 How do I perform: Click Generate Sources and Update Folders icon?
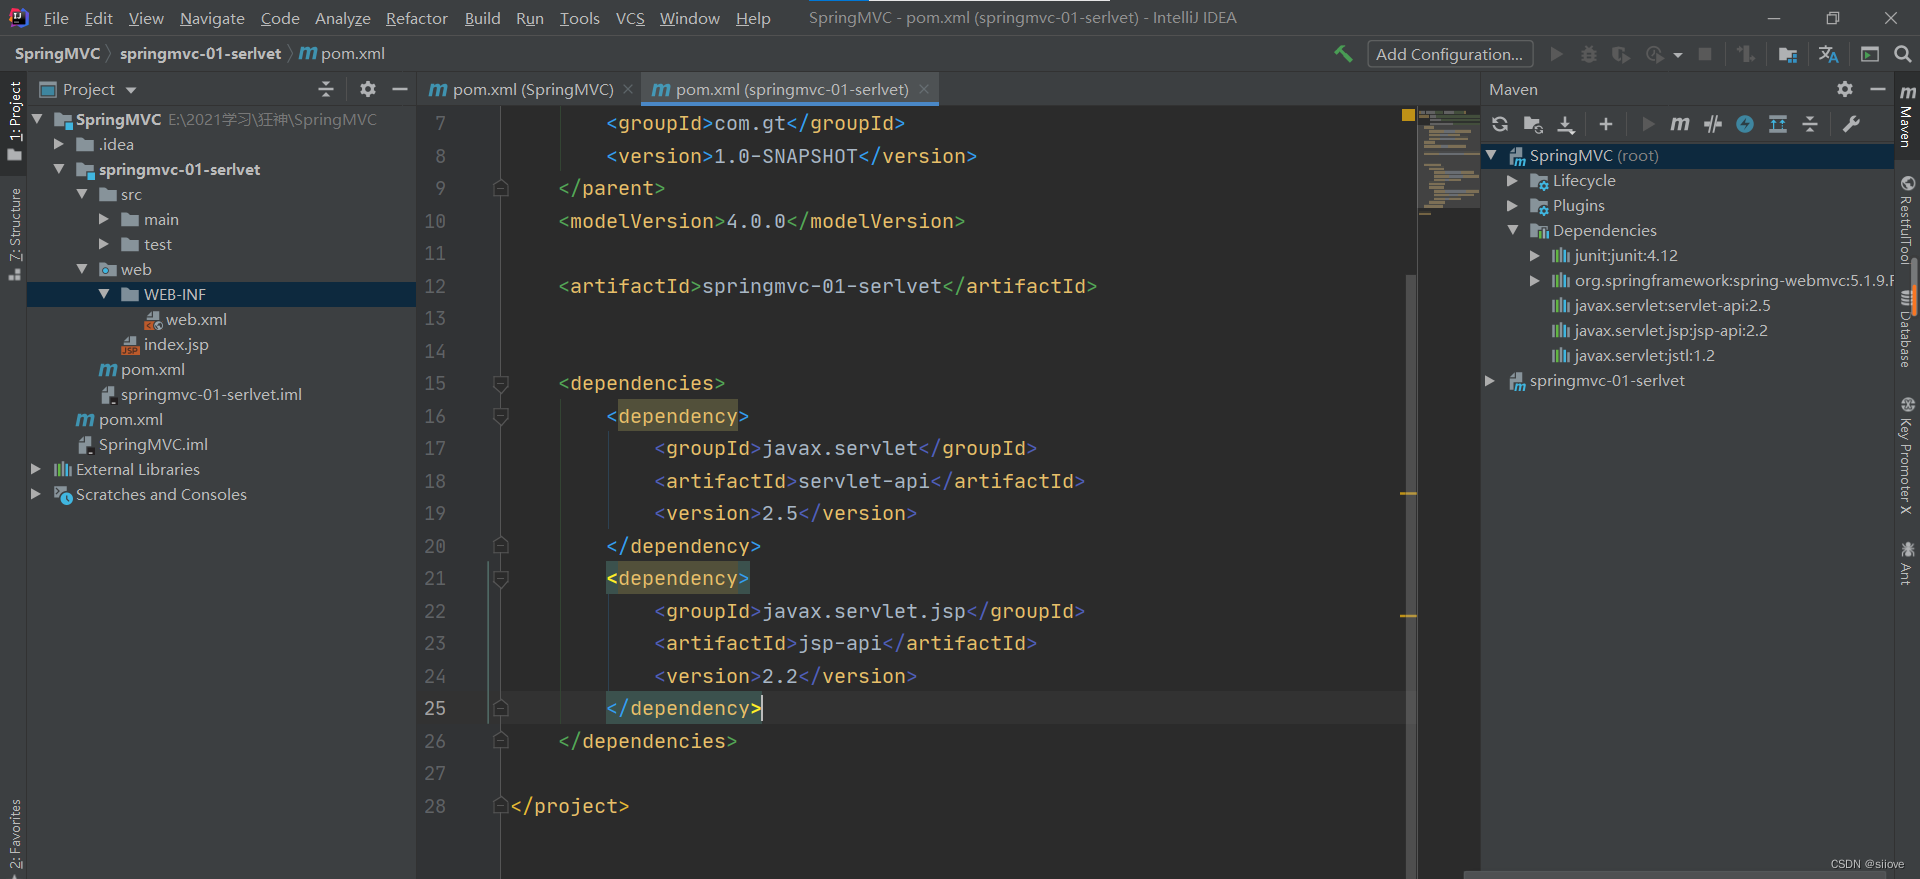(1533, 124)
